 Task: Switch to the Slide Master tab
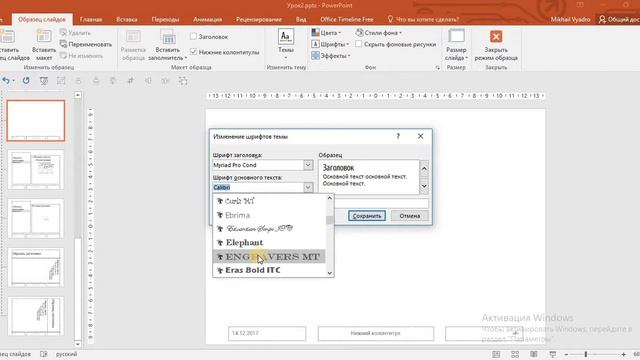tap(42, 19)
